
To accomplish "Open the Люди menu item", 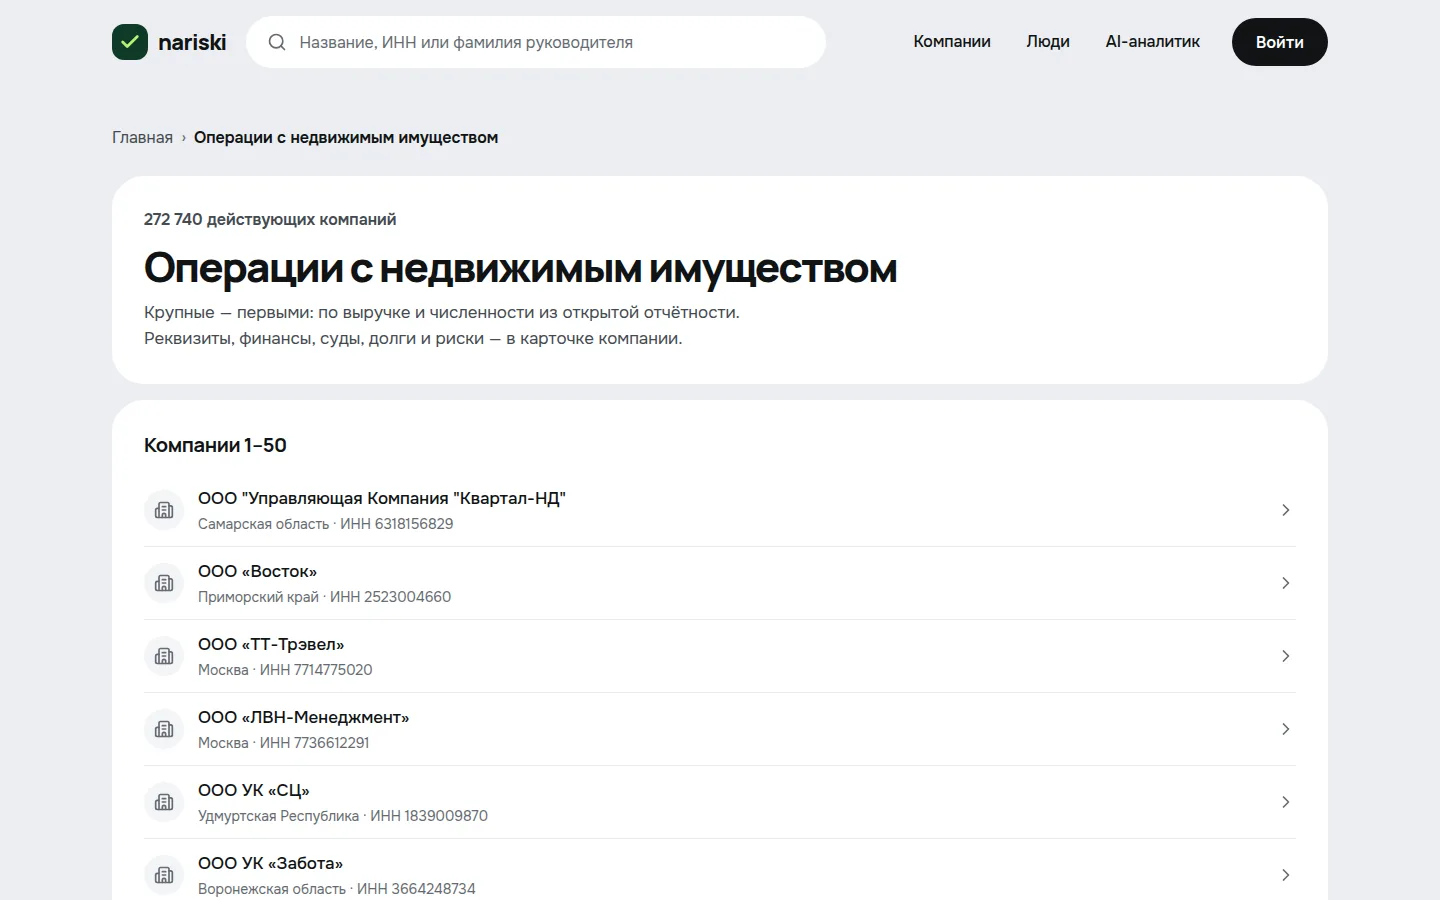I will [1048, 42].
